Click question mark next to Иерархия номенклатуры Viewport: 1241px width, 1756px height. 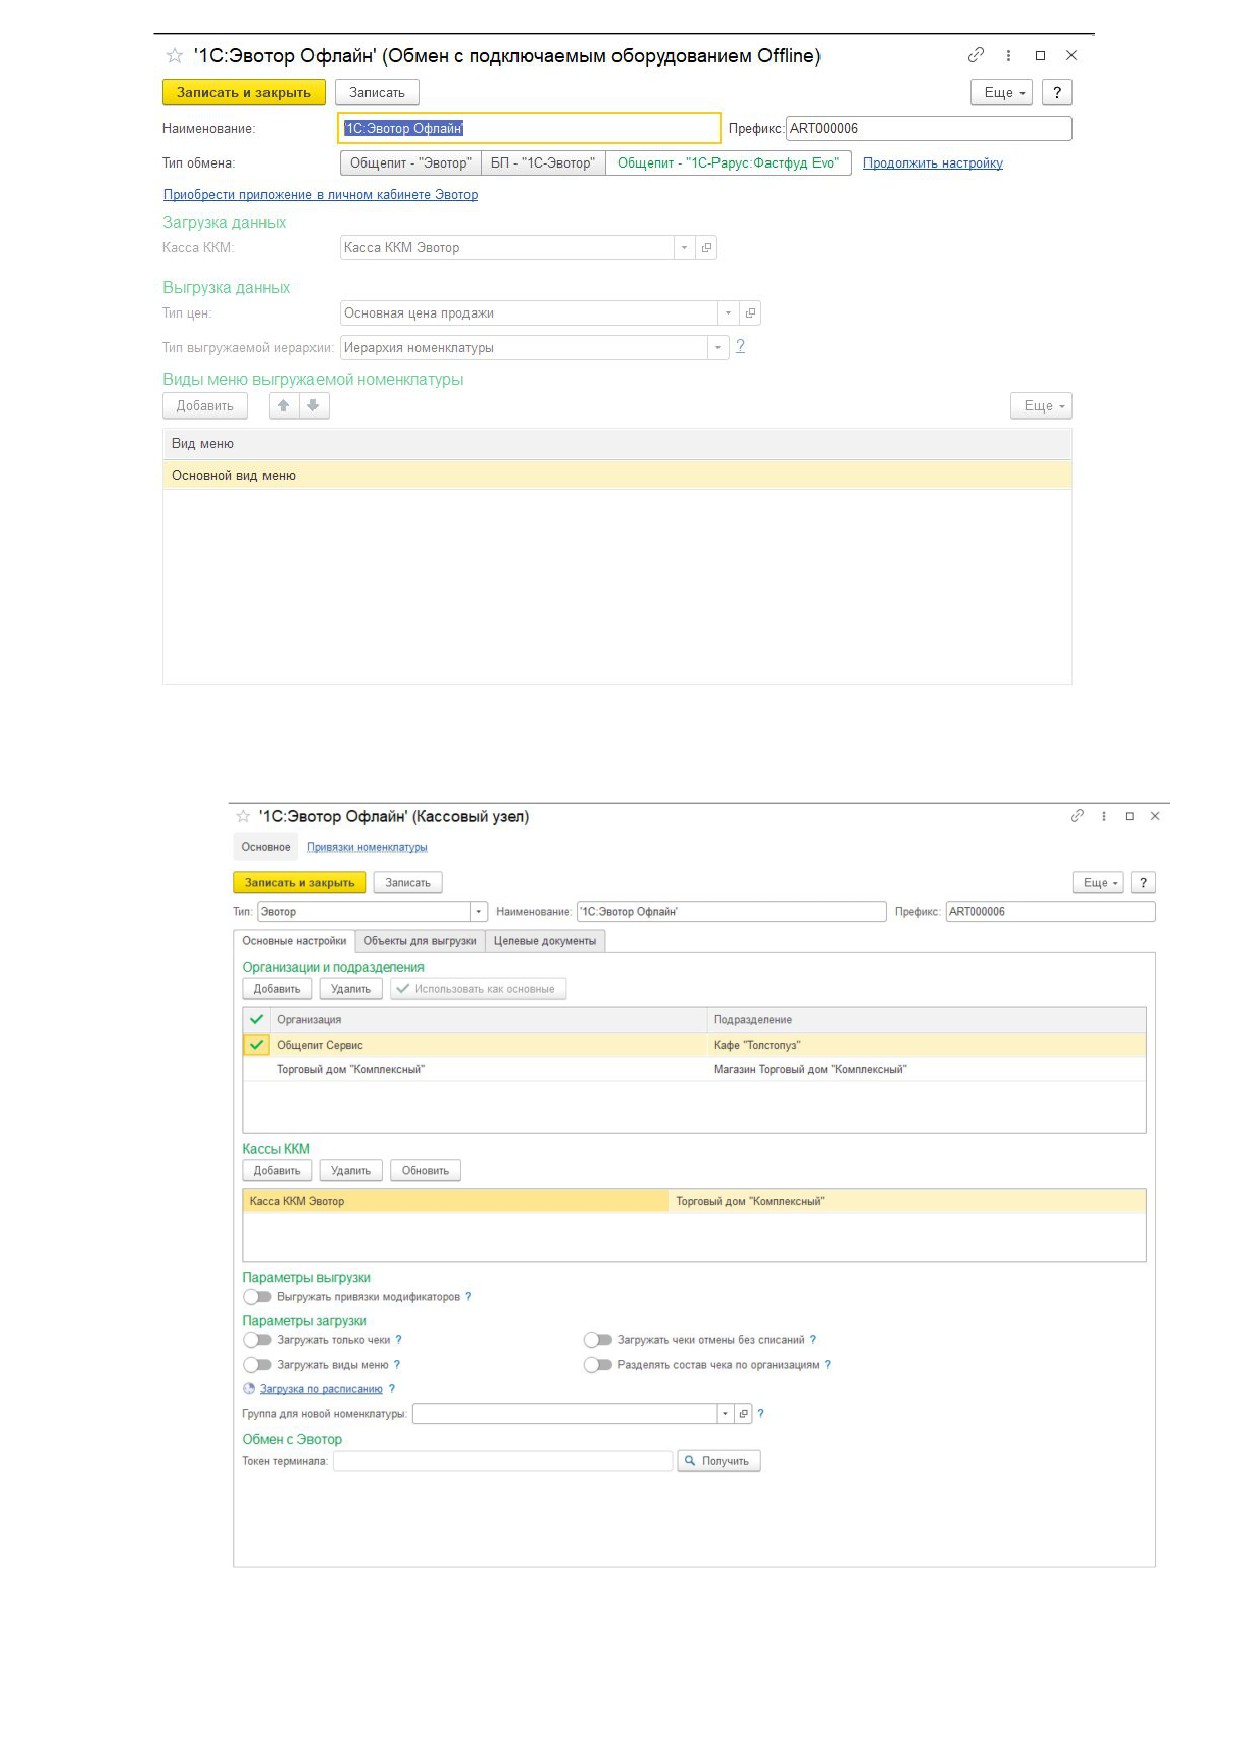click(x=740, y=346)
